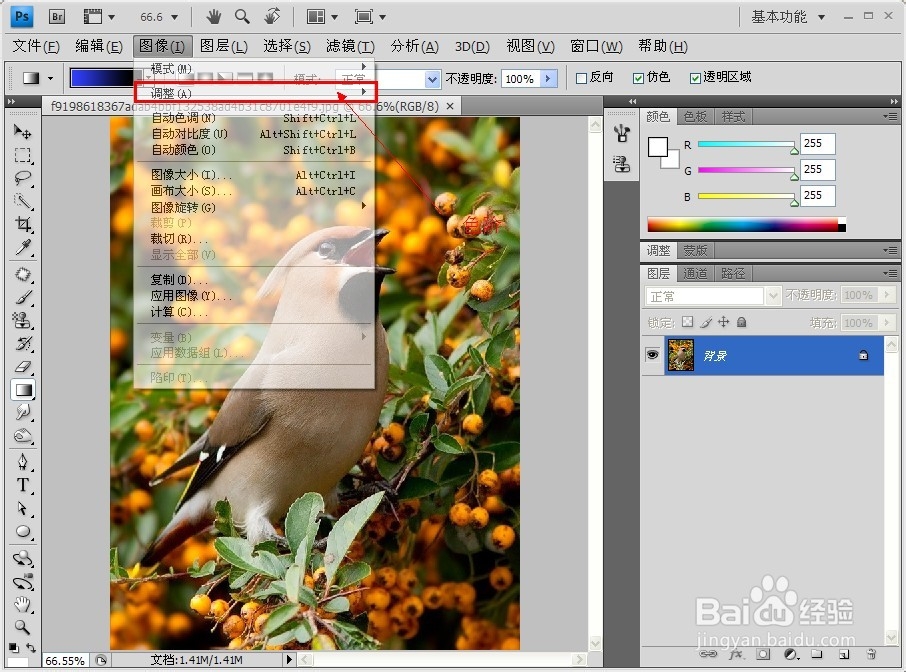Select the 3D Orbit camera tool
Screen dimensions: 906x672
23,582
